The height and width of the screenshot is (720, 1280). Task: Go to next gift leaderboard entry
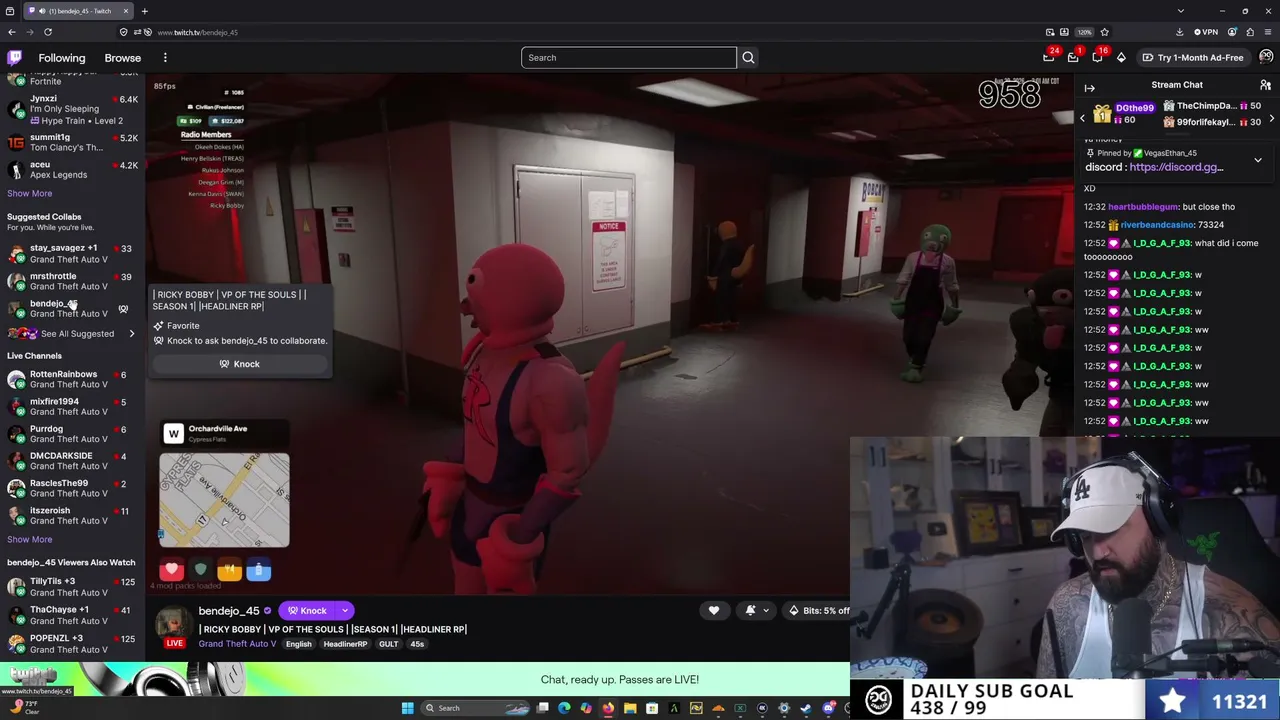coord(1271,119)
